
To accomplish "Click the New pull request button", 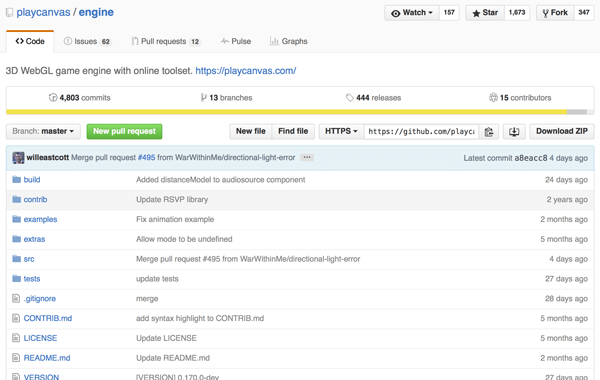I will [124, 131].
